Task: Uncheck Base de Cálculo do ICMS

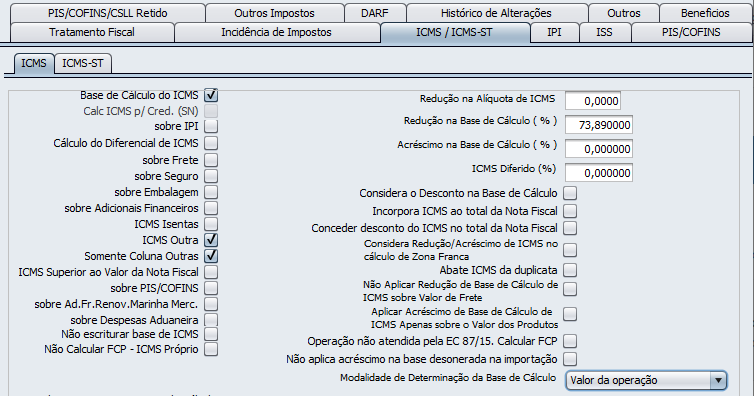Action: (x=211, y=95)
